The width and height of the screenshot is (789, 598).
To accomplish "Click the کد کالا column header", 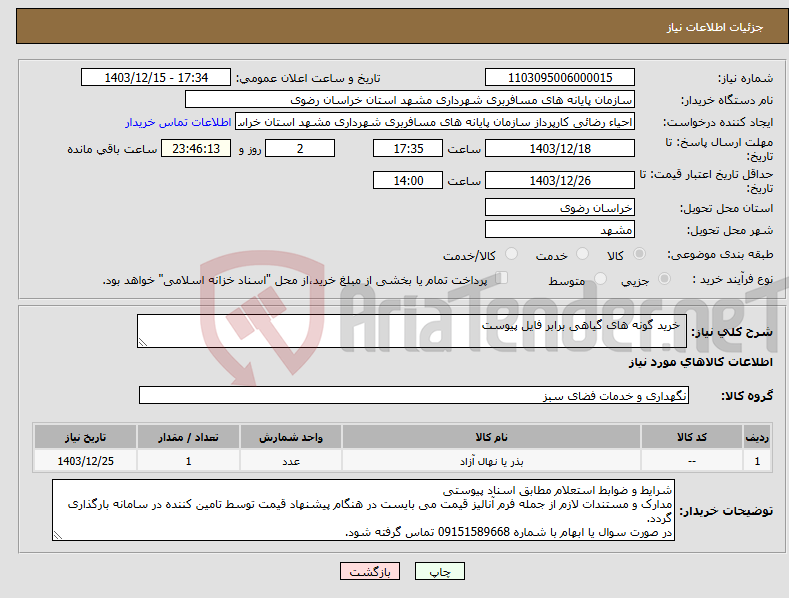I will (692, 437).
